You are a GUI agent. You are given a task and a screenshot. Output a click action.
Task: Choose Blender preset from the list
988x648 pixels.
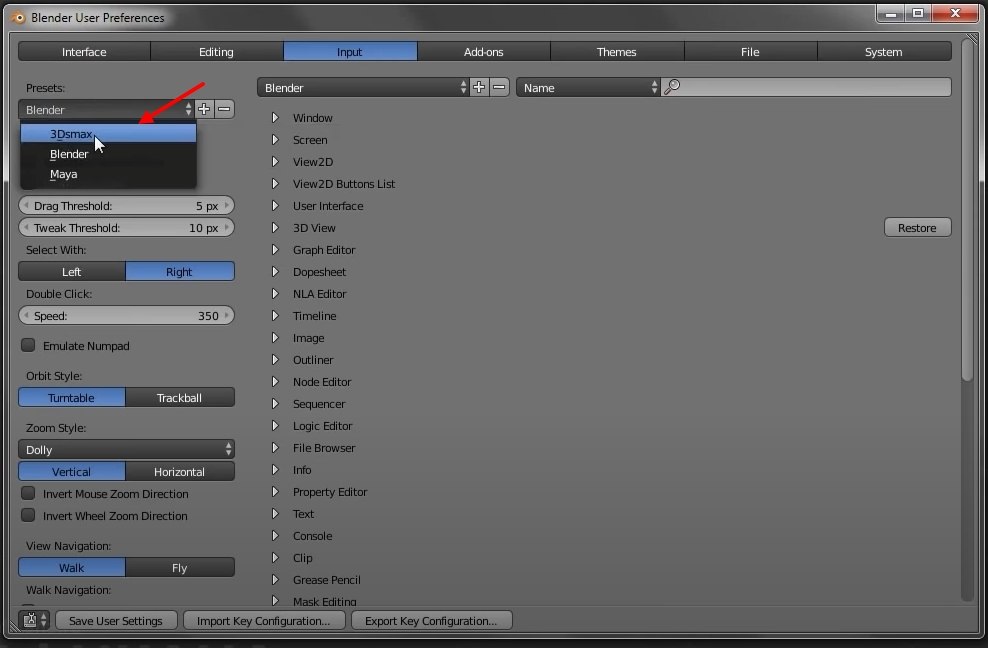108,154
